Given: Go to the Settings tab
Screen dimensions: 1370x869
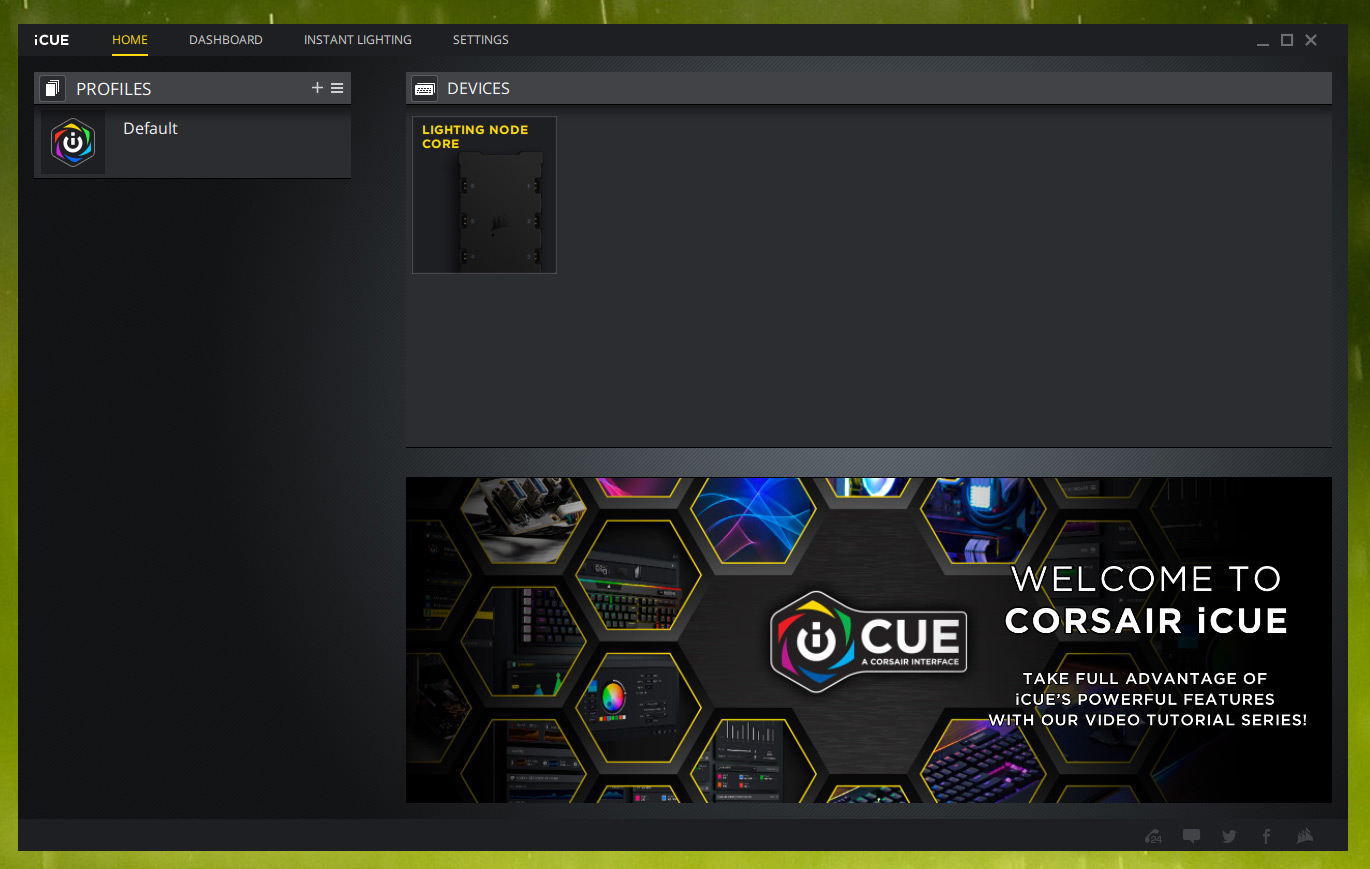Looking at the screenshot, I should 481,40.
